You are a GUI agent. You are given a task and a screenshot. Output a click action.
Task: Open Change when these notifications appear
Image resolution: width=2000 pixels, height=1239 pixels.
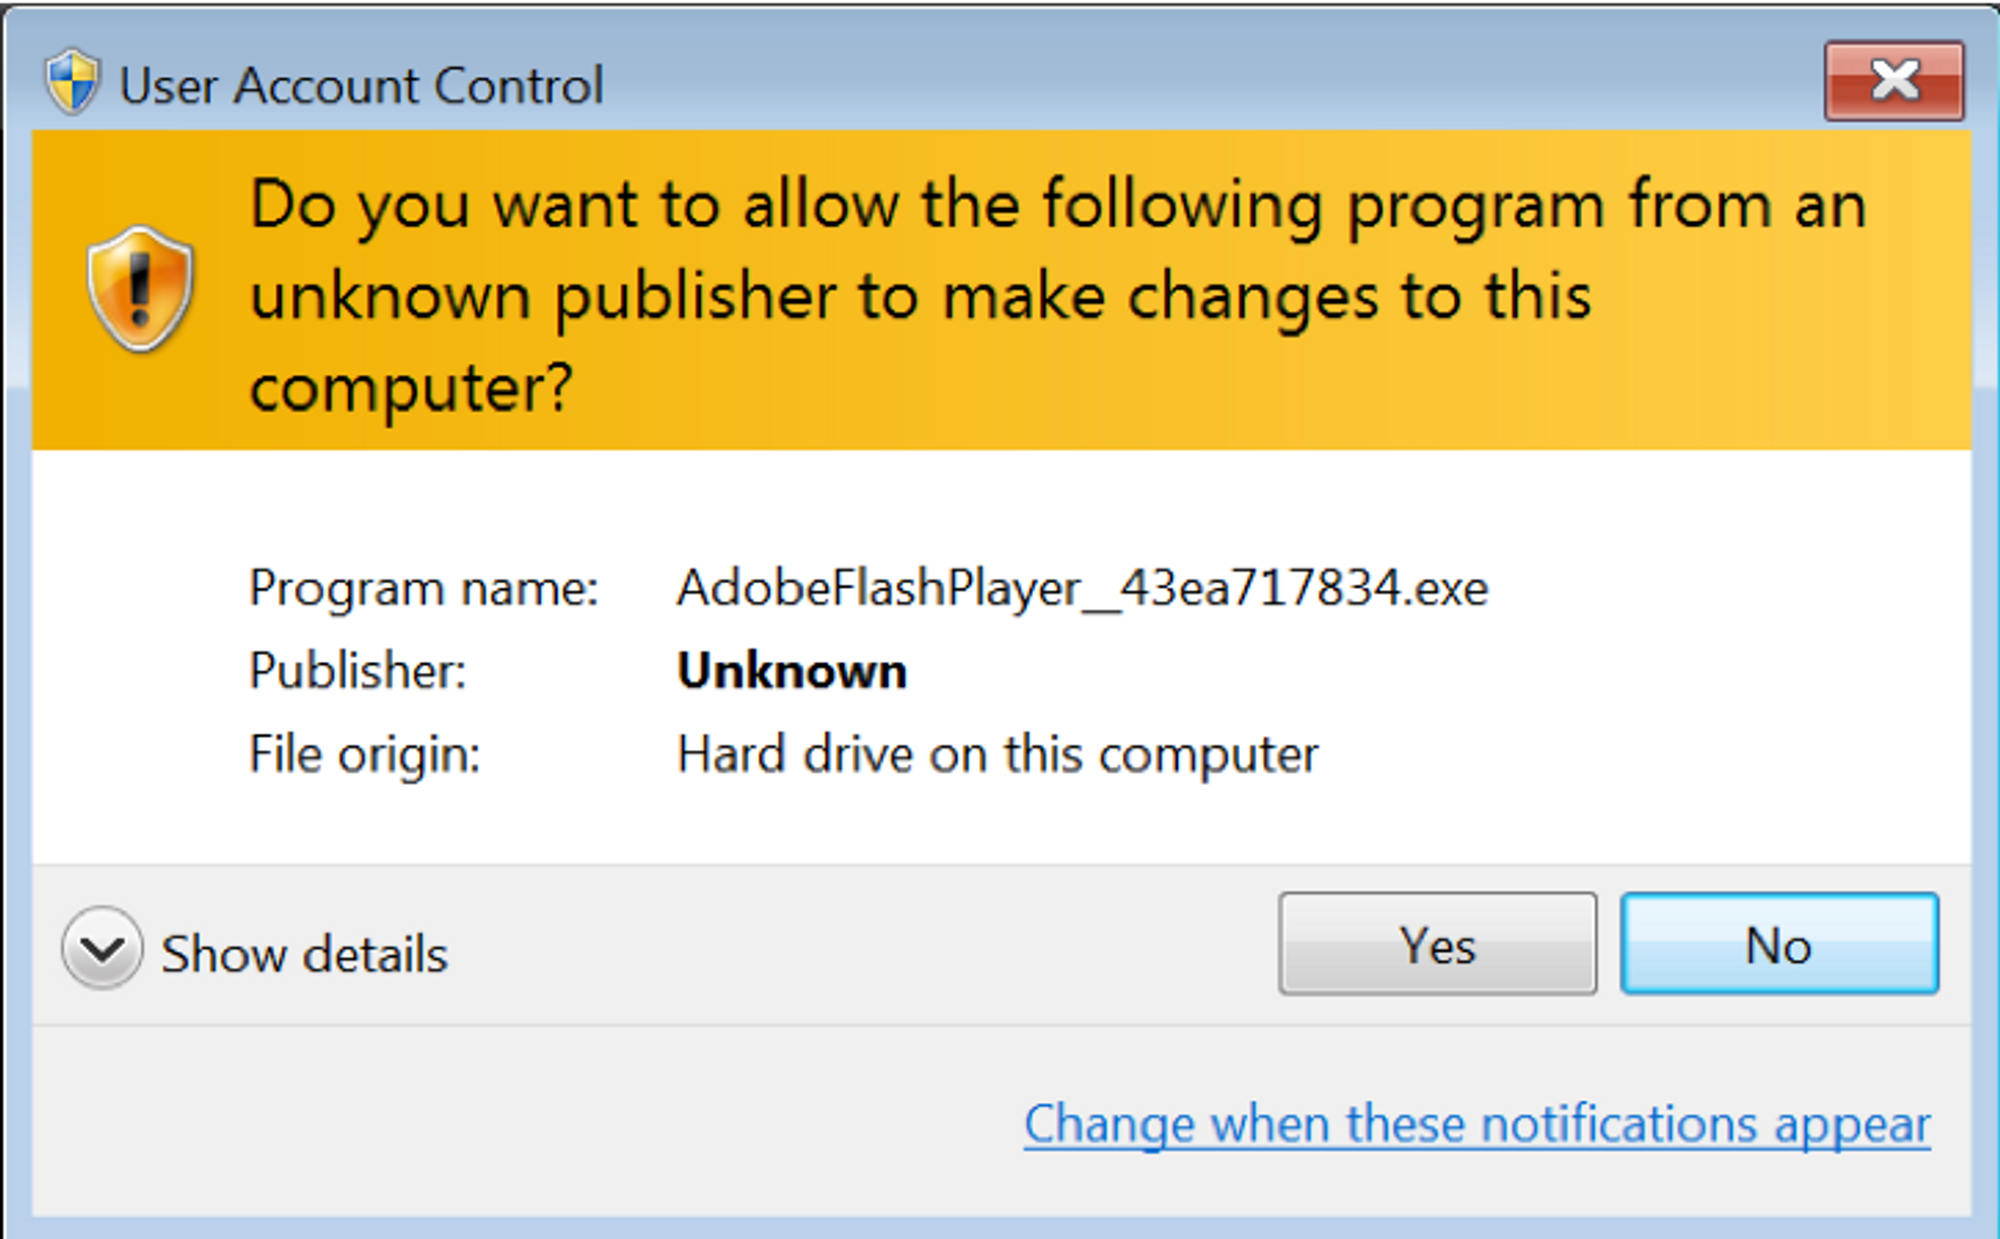(1477, 1124)
